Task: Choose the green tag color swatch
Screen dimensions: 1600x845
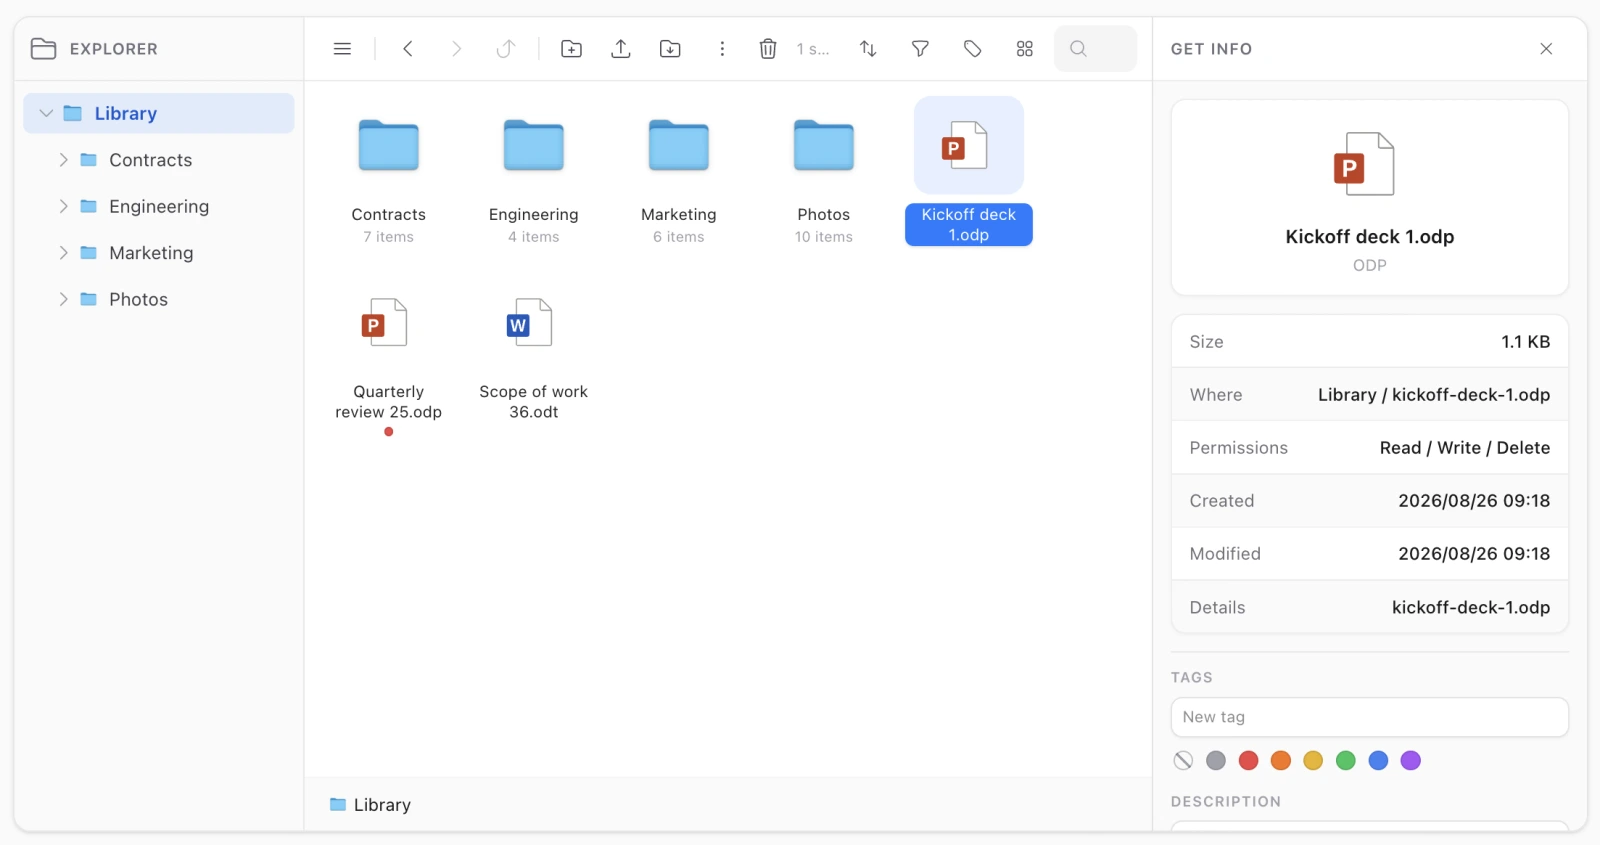Action: (1346, 761)
